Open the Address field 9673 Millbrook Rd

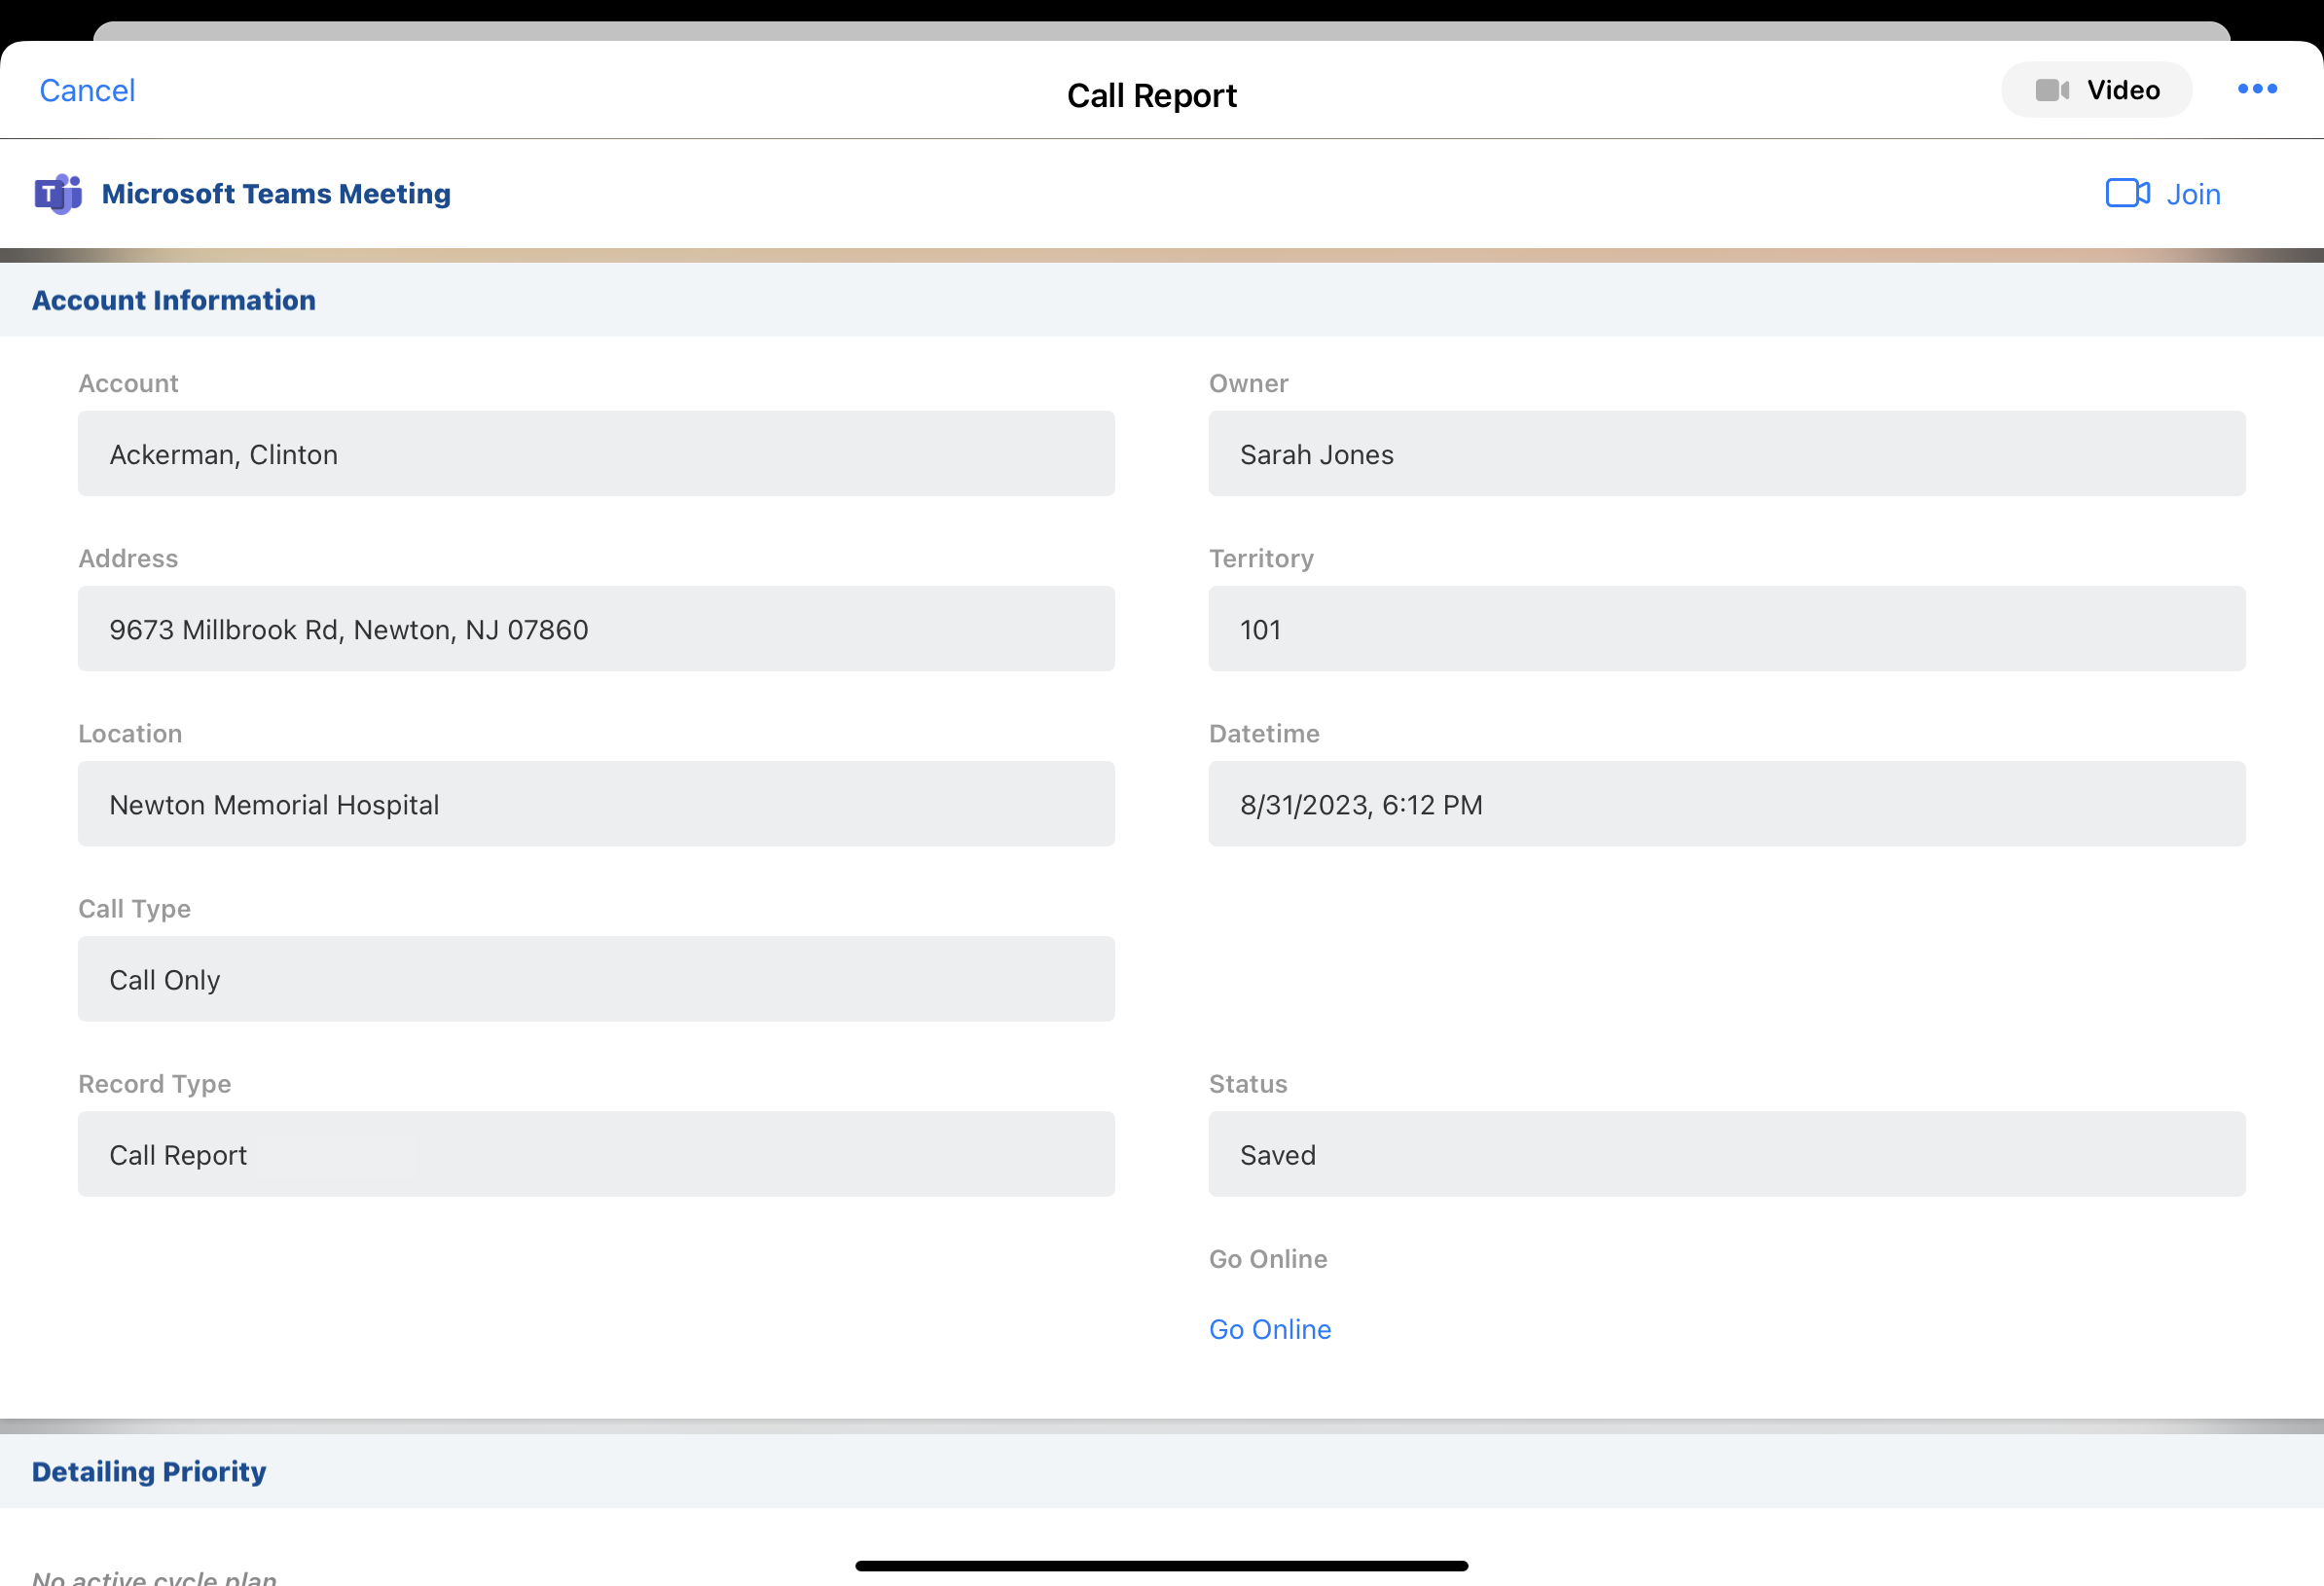[596, 629]
